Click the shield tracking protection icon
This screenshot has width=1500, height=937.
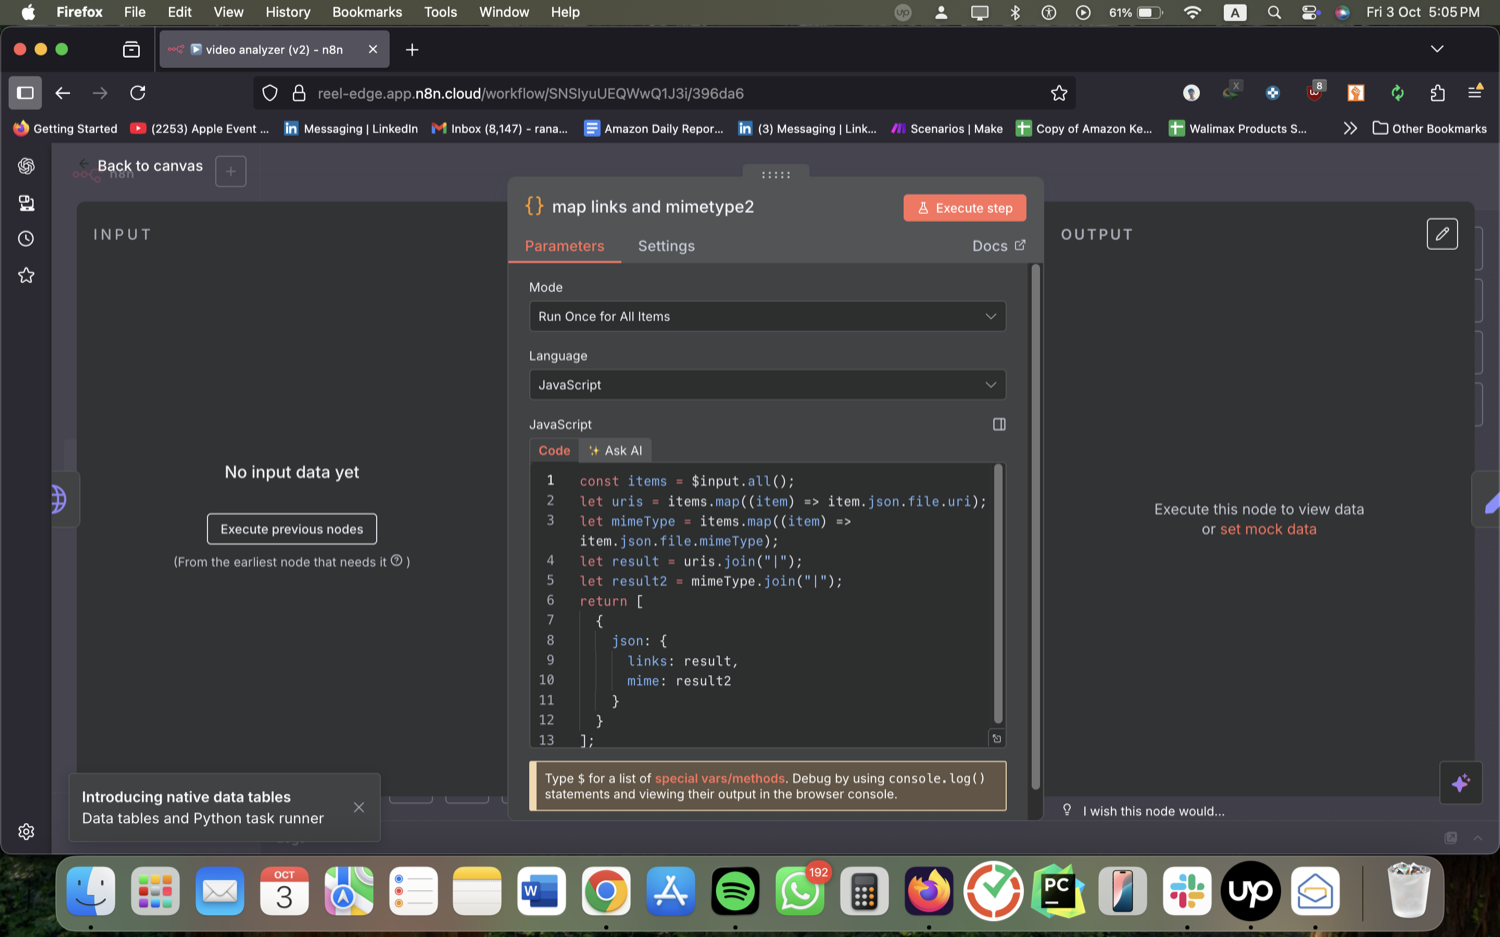click(x=270, y=93)
